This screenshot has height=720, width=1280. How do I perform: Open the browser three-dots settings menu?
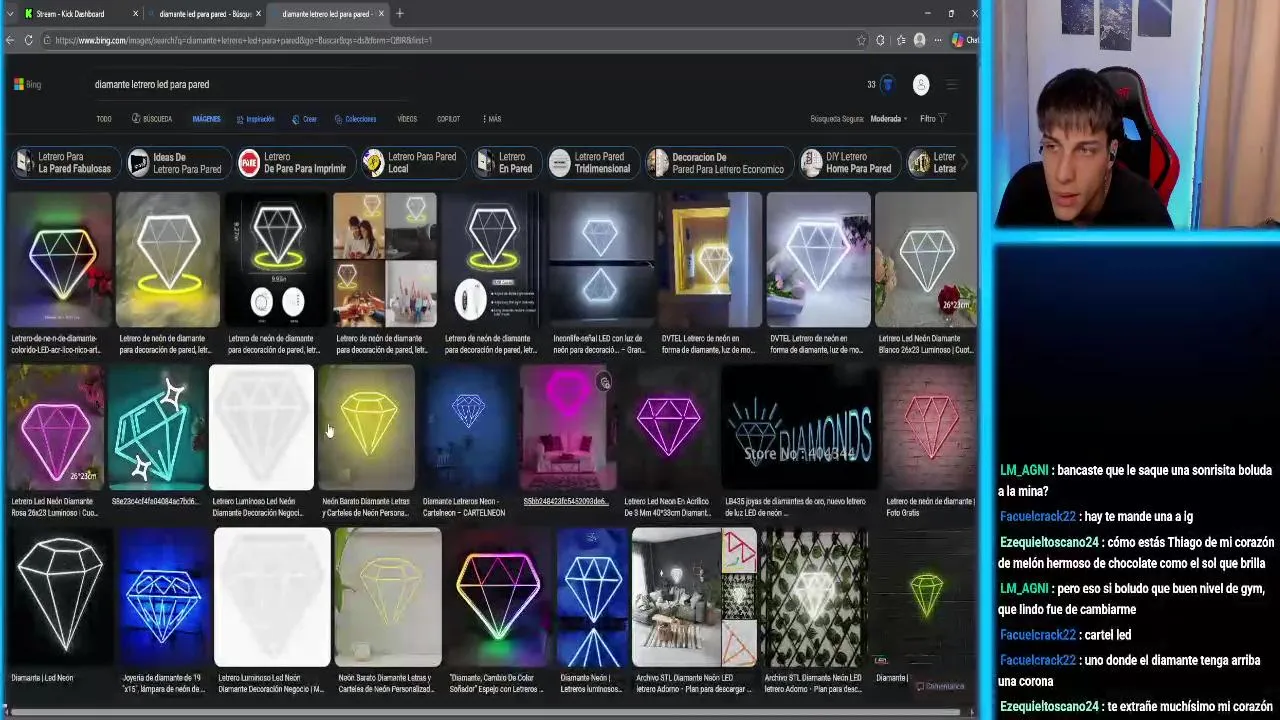point(938,40)
